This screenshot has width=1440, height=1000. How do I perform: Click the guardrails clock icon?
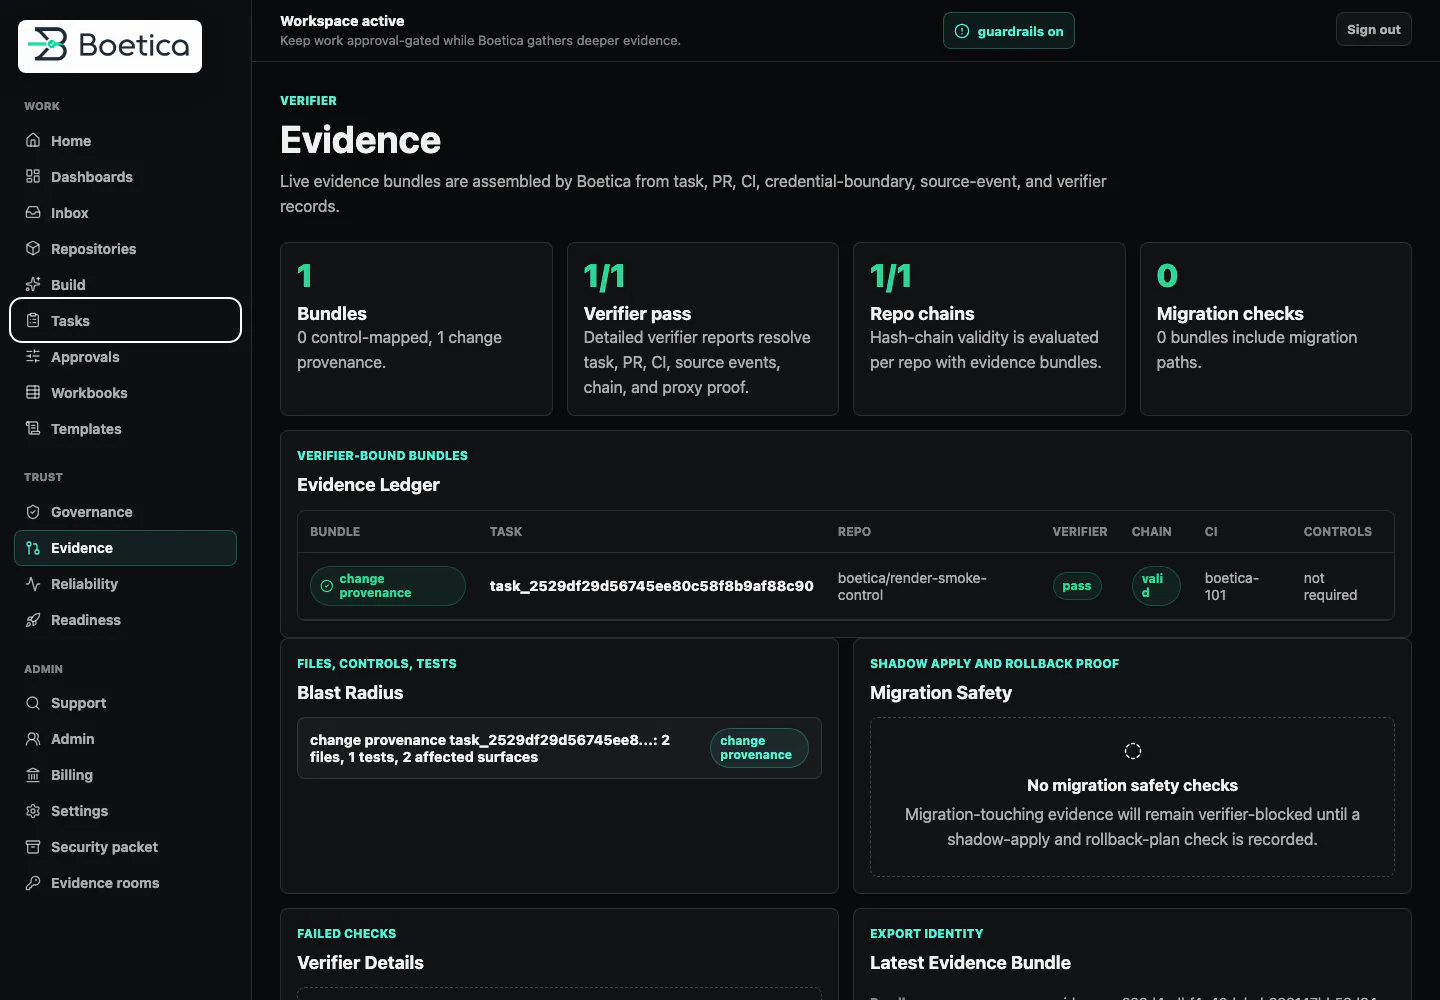962,31
